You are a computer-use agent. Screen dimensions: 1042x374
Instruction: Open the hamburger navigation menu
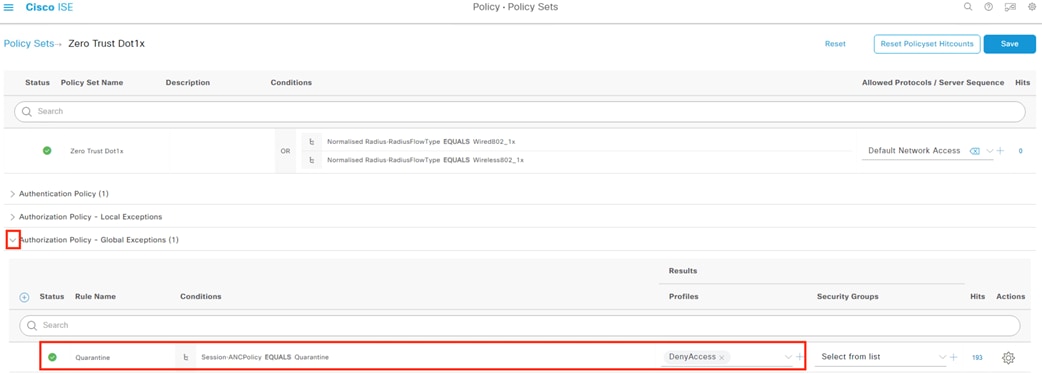click(9, 7)
